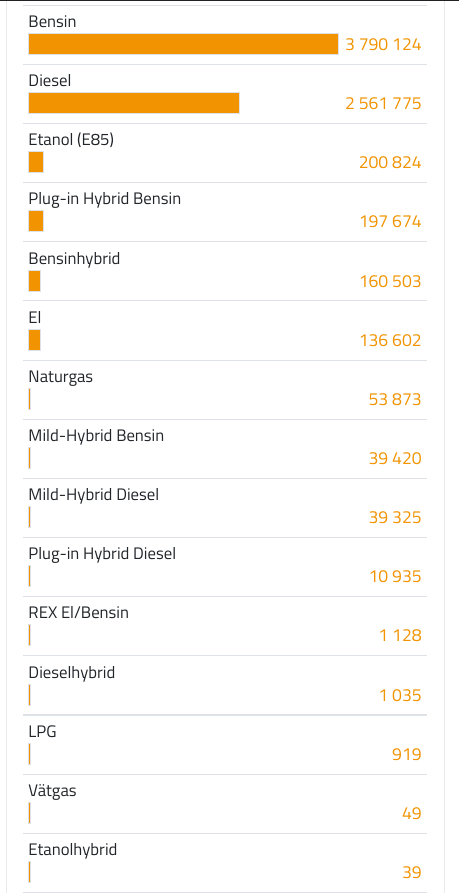Select the Naturgas label
The height and width of the screenshot is (893, 459).
click(60, 376)
